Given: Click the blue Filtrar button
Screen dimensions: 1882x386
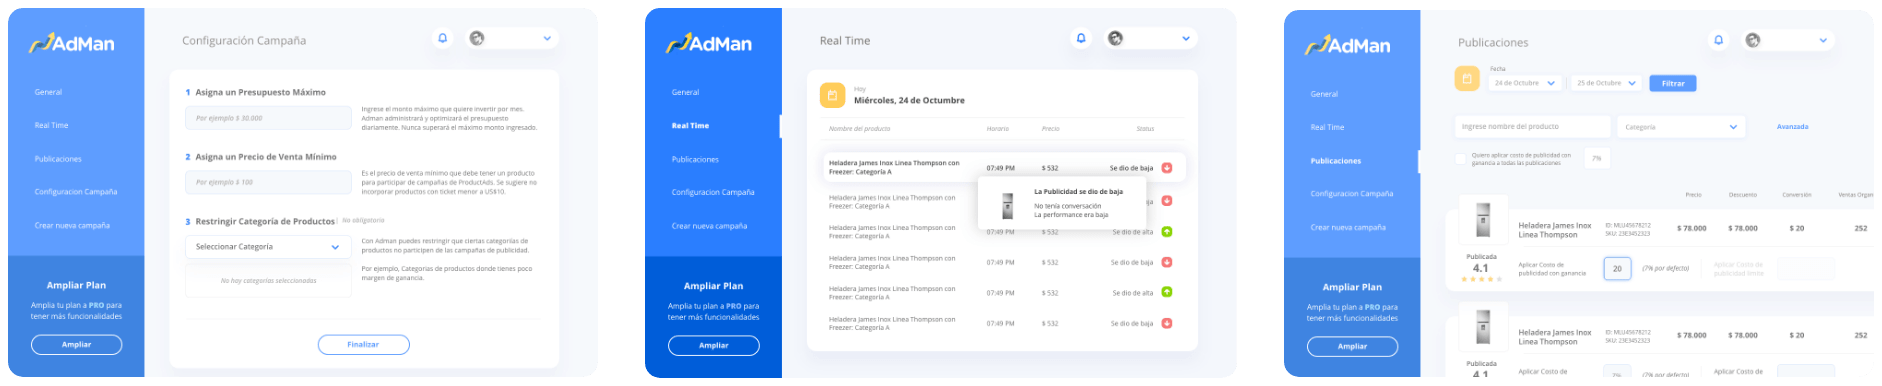Looking at the screenshot, I should click(1673, 83).
